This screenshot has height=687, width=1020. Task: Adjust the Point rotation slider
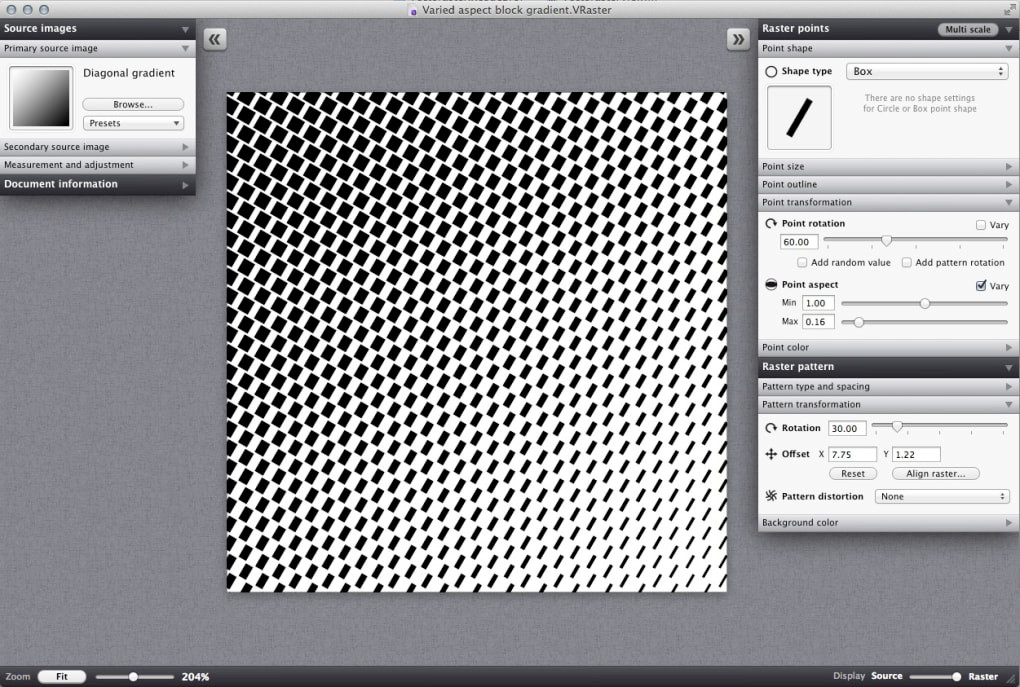886,241
